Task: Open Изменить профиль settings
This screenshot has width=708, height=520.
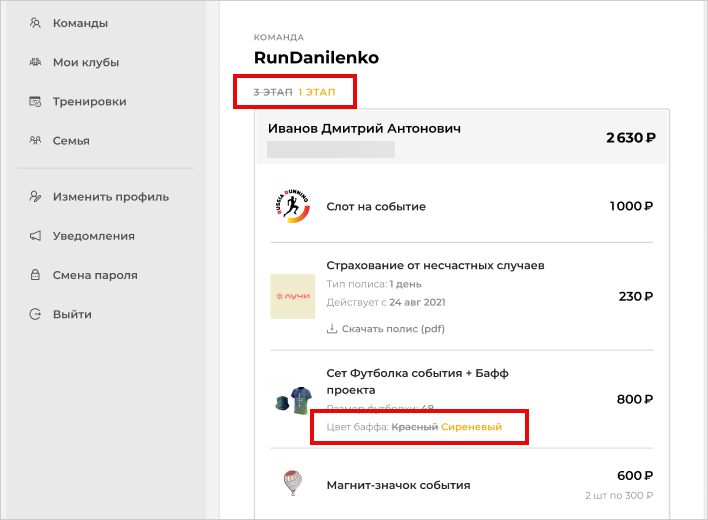Action: click(x=111, y=197)
